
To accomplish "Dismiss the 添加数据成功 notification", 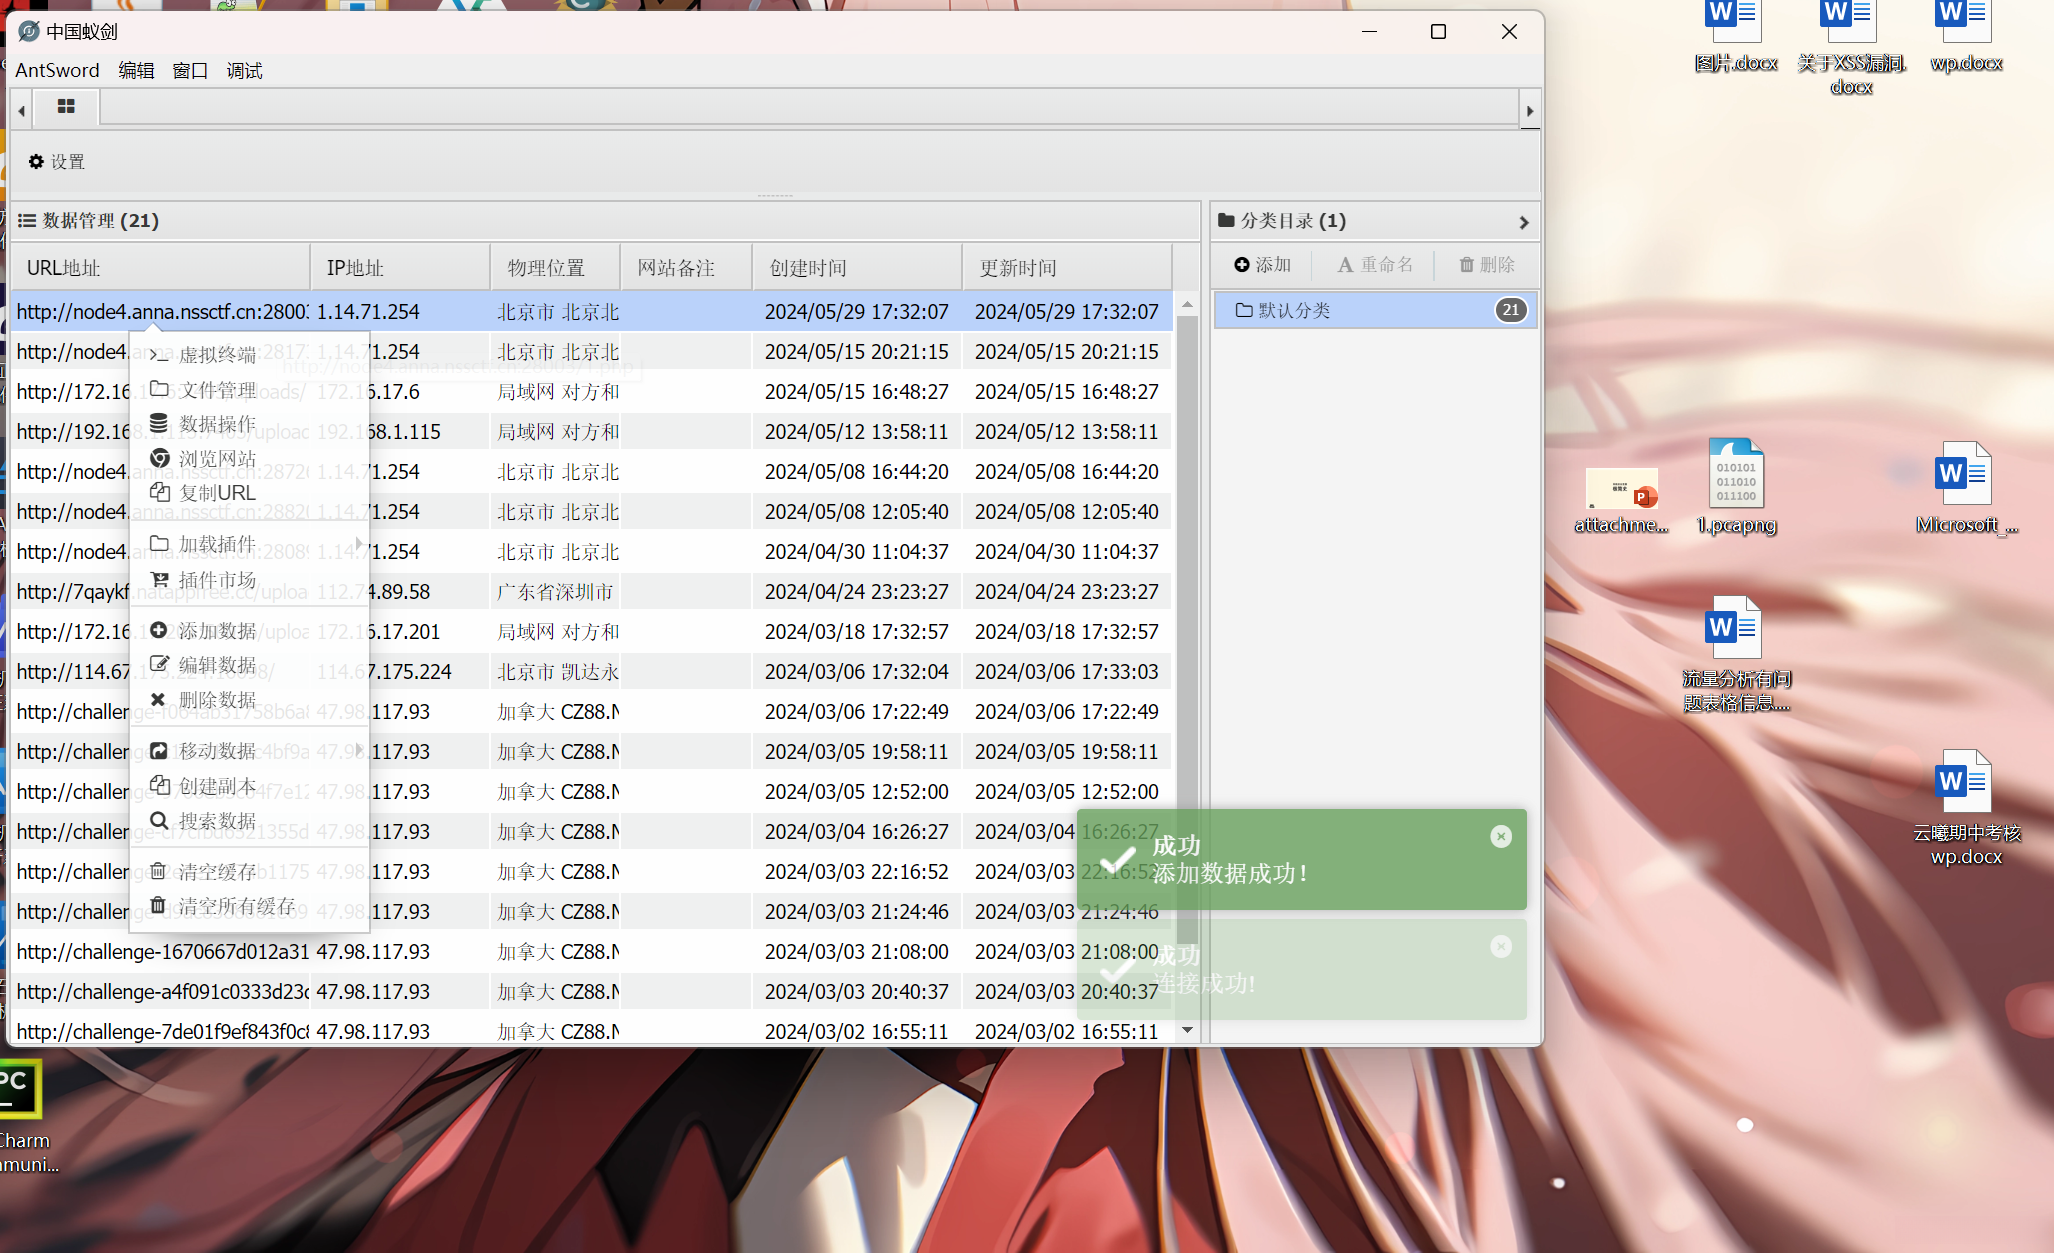I will point(1500,837).
